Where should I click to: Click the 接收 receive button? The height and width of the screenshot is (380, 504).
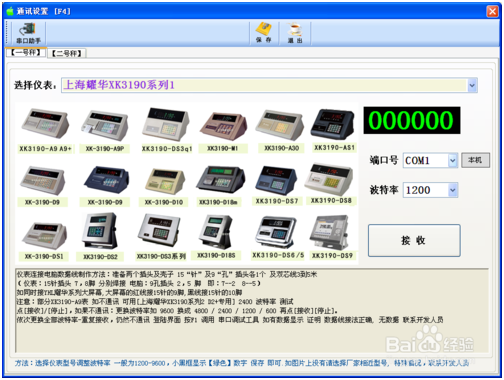click(414, 240)
